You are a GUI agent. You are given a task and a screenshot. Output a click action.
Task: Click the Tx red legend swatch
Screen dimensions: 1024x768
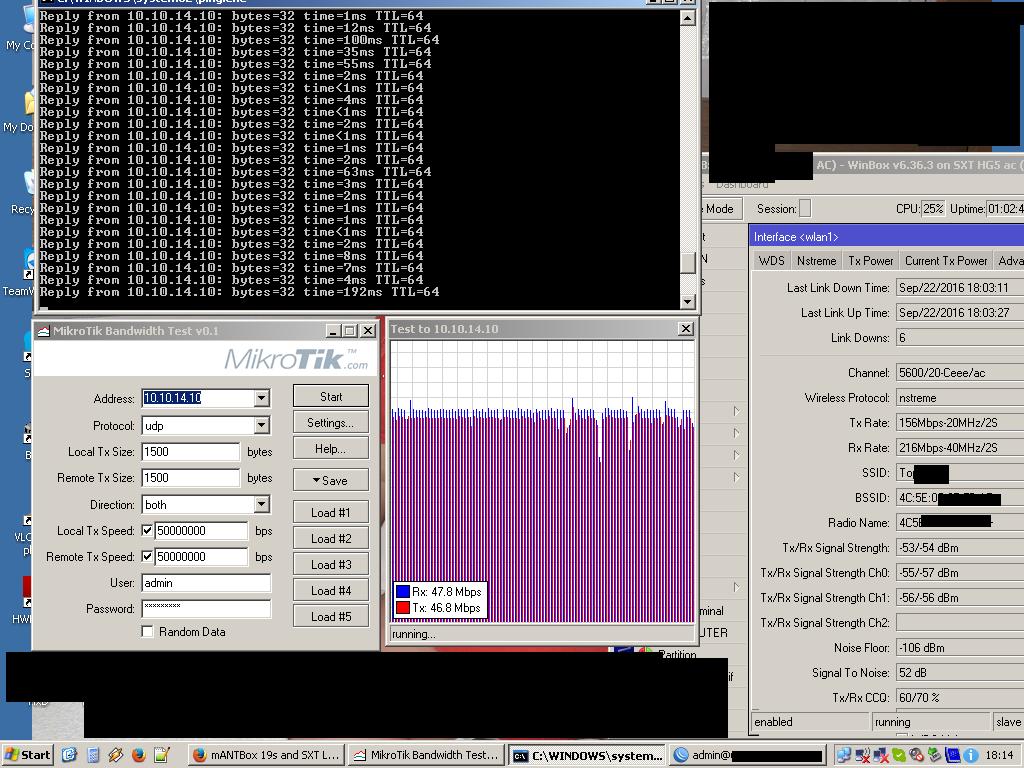tap(402, 607)
